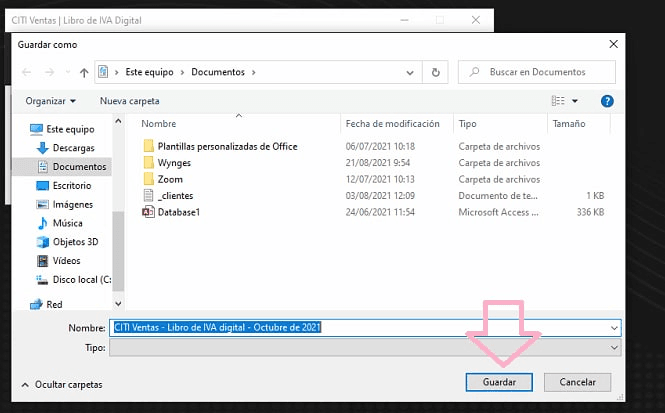Click Nueva carpeta in toolbar
This screenshot has height=413, width=665.
[x=129, y=101]
